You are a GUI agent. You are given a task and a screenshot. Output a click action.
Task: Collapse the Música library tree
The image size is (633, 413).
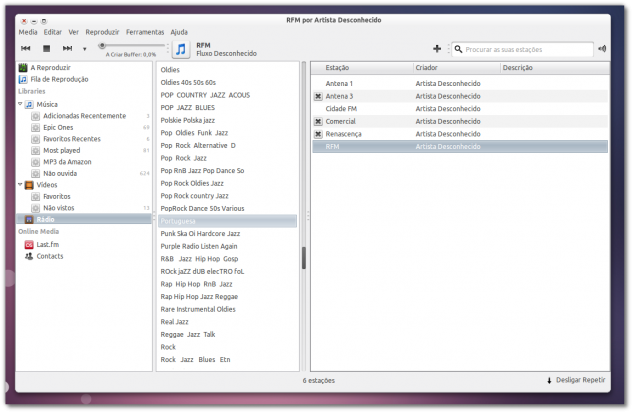(x=20, y=104)
